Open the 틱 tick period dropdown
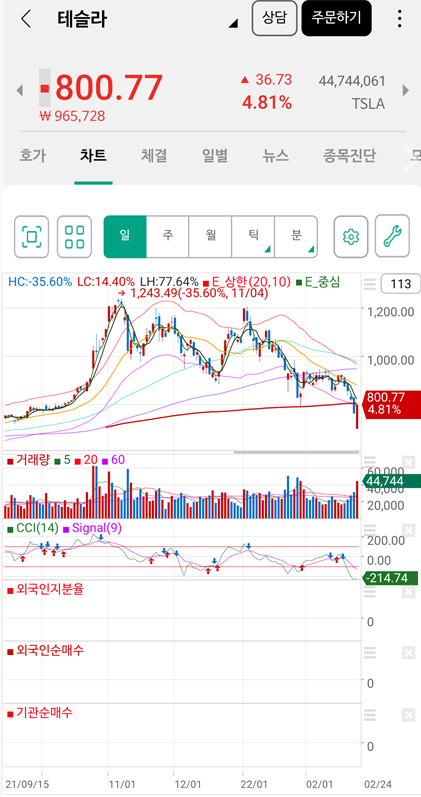 pyautogui.click(x=253, y=236)
